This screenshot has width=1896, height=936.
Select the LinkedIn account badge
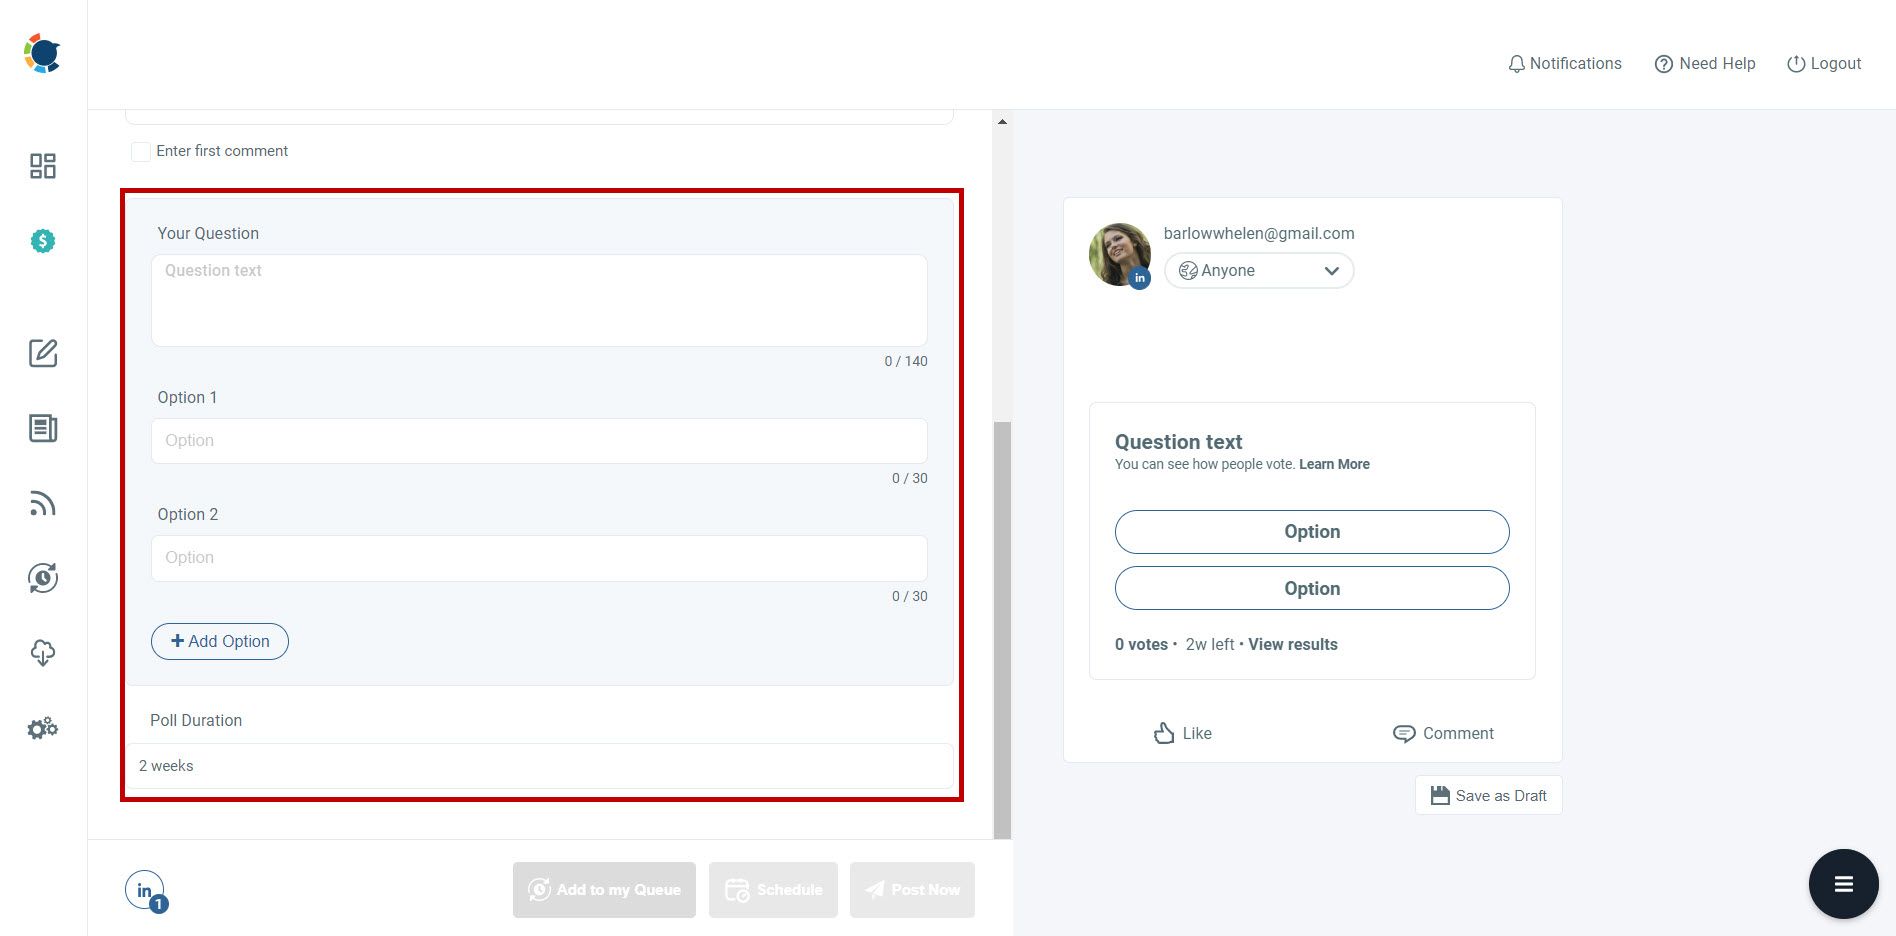click(145, 889)
